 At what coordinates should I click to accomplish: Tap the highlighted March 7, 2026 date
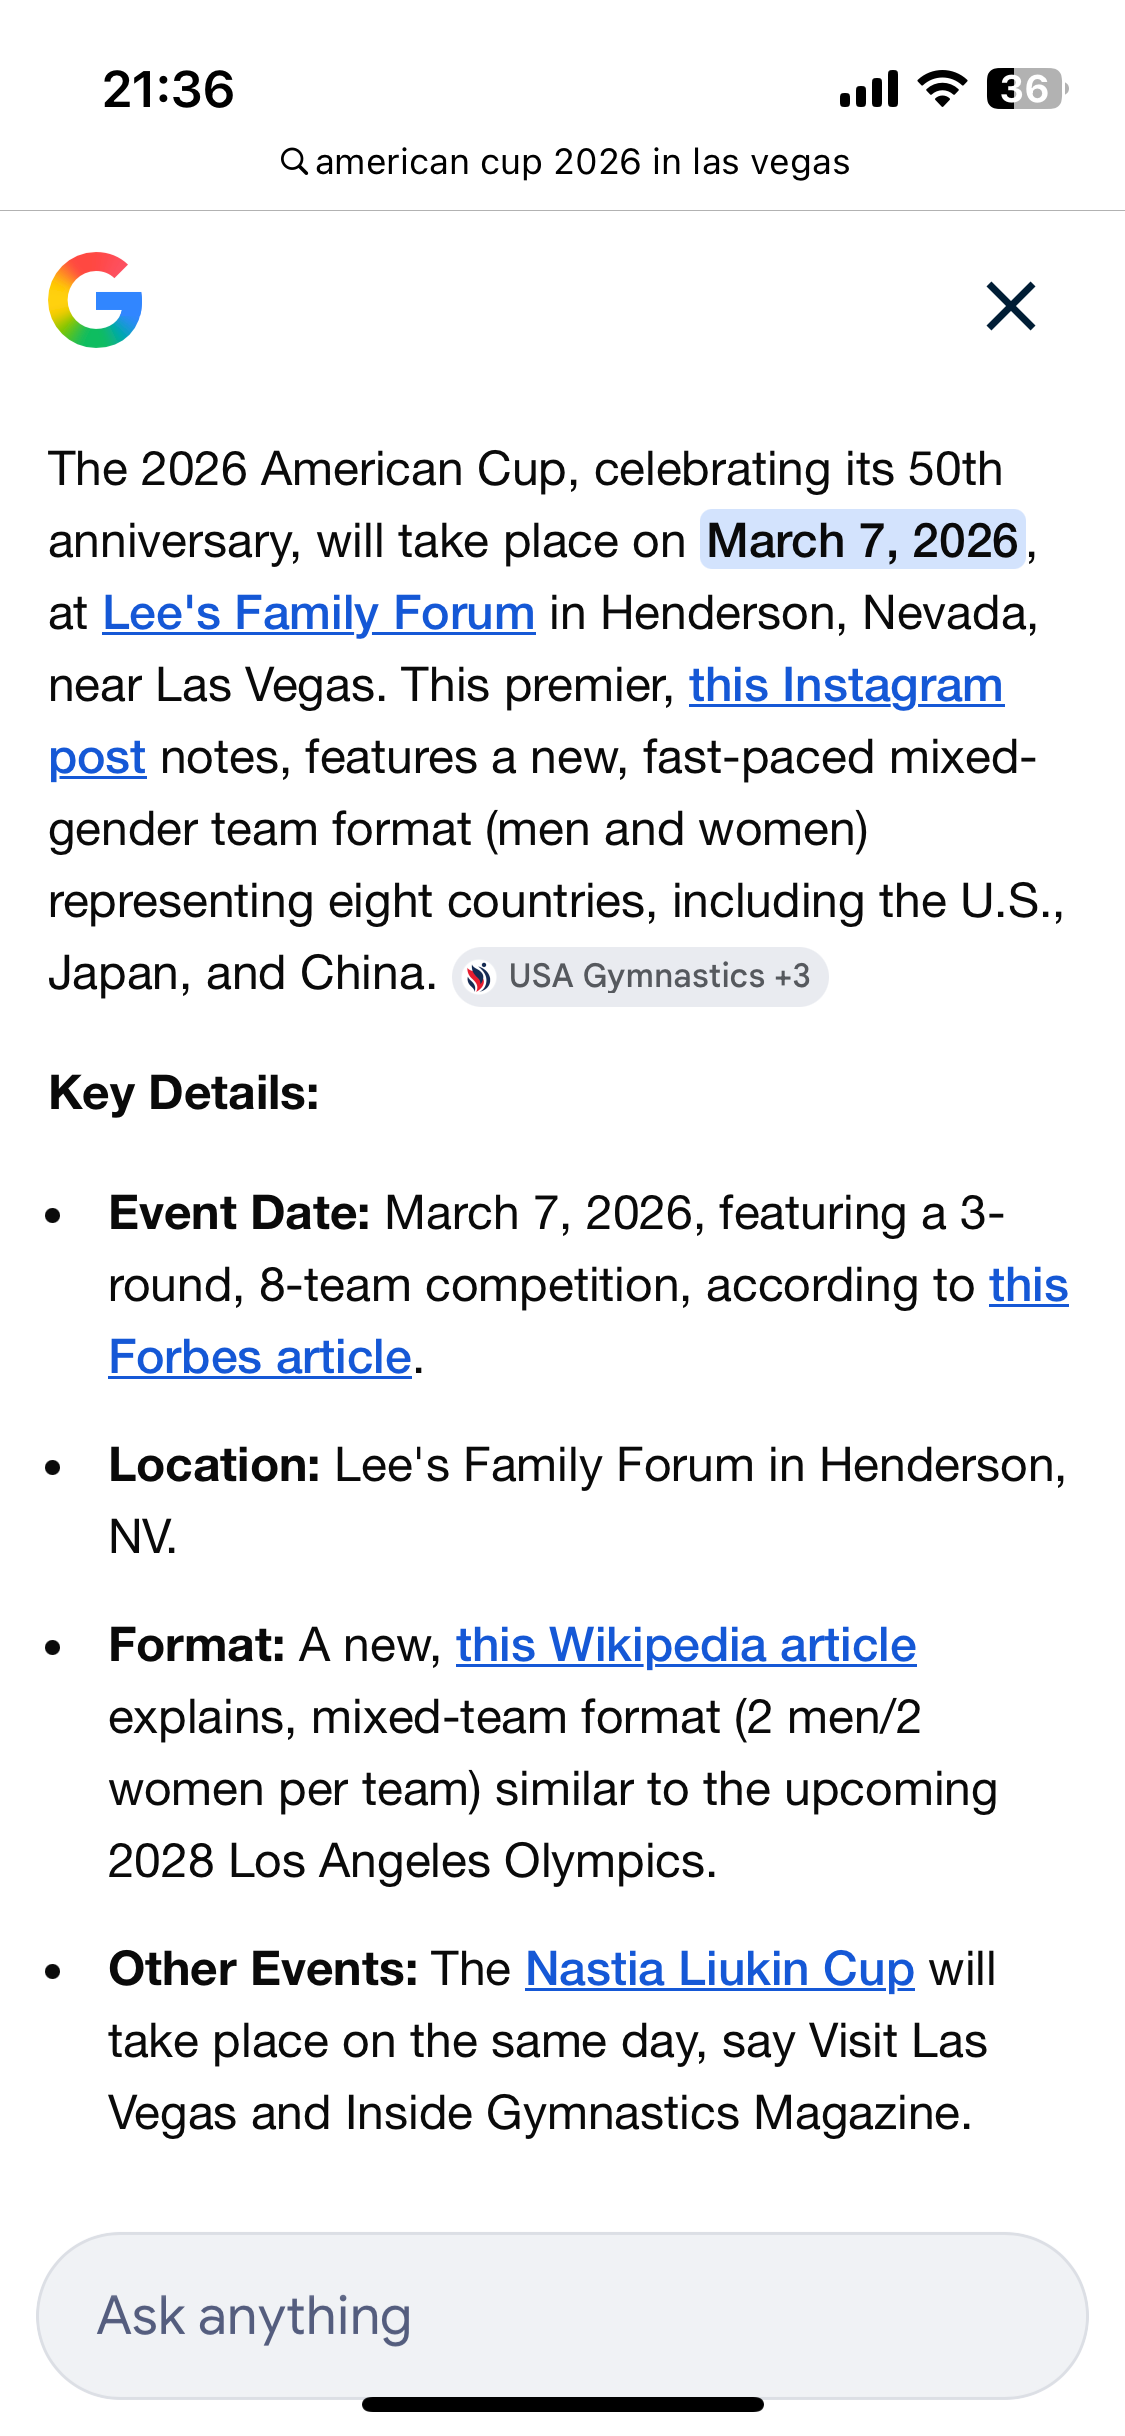click(x=862, y=541)
